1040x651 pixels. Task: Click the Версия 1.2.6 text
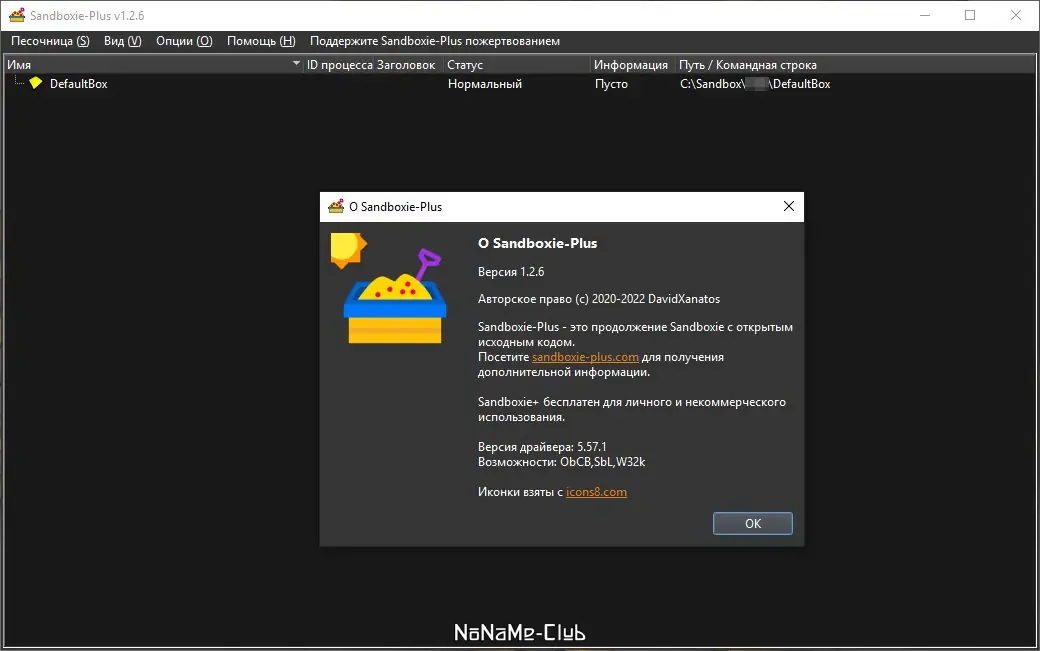pyautogui.click(x=511, y=272)
